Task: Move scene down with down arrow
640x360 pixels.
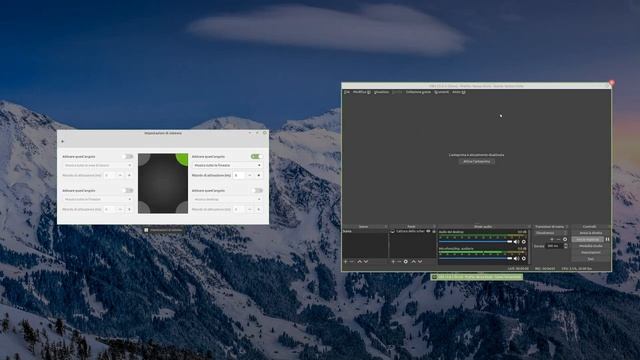Action: [x=366, y=262]
